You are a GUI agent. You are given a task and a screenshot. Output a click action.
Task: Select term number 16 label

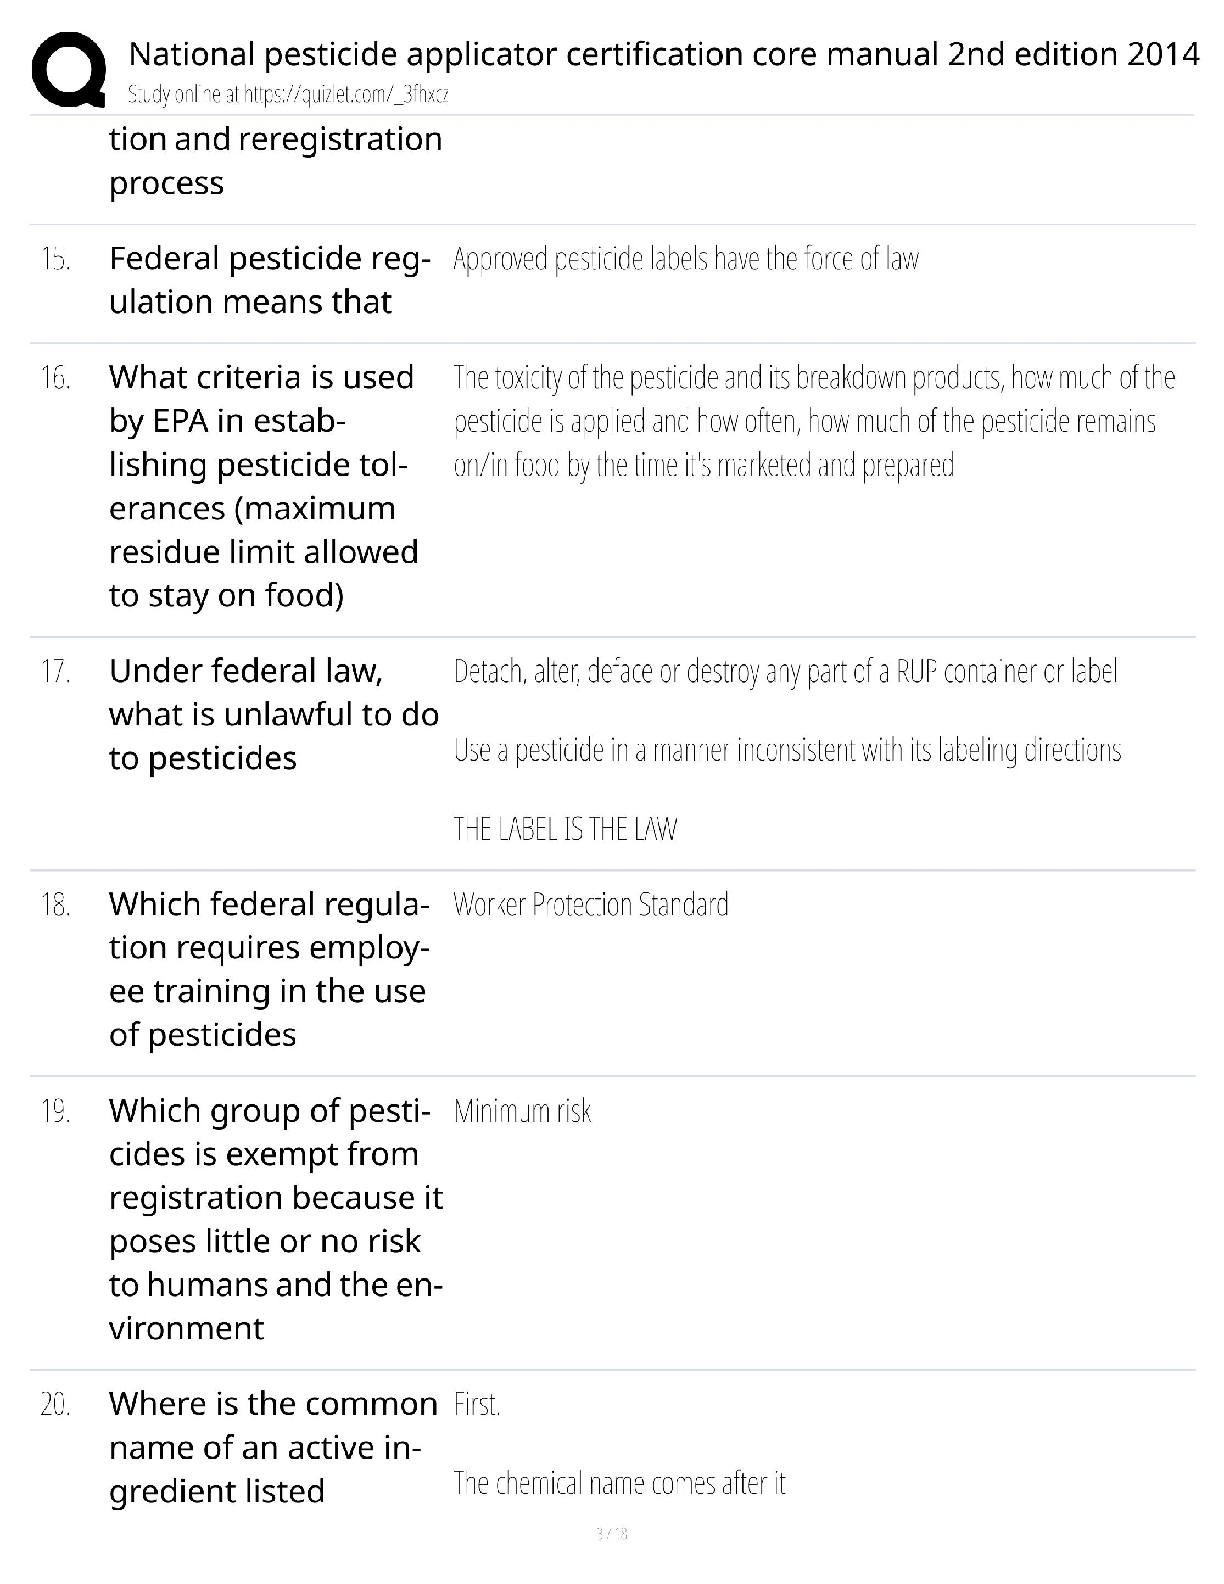point(55,378)
